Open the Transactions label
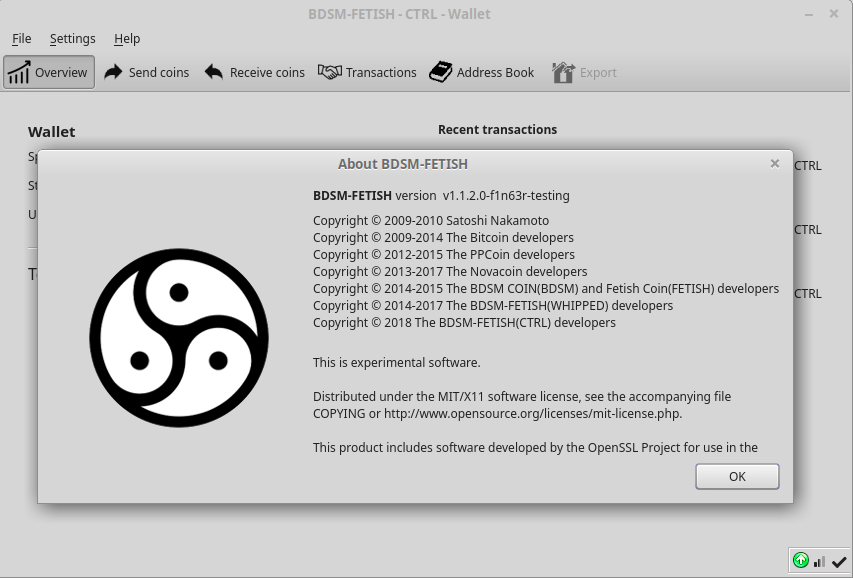Screen dimensions: 853x578 coord(381,72)
